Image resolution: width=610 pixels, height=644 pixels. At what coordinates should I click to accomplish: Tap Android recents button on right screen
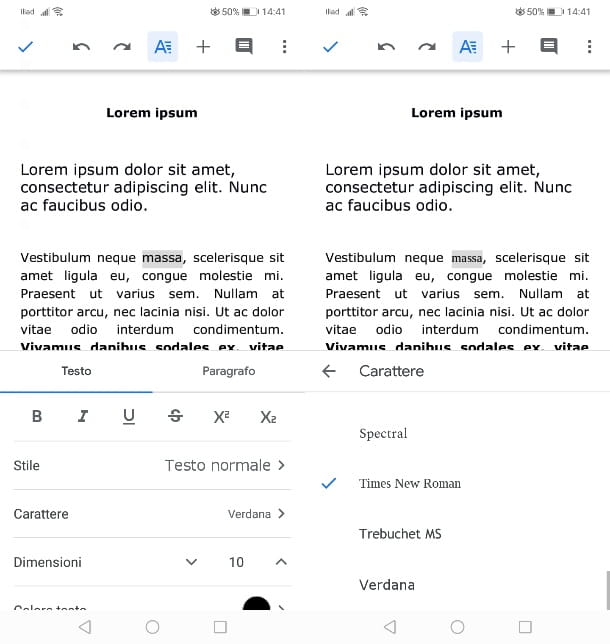[525, 627]
